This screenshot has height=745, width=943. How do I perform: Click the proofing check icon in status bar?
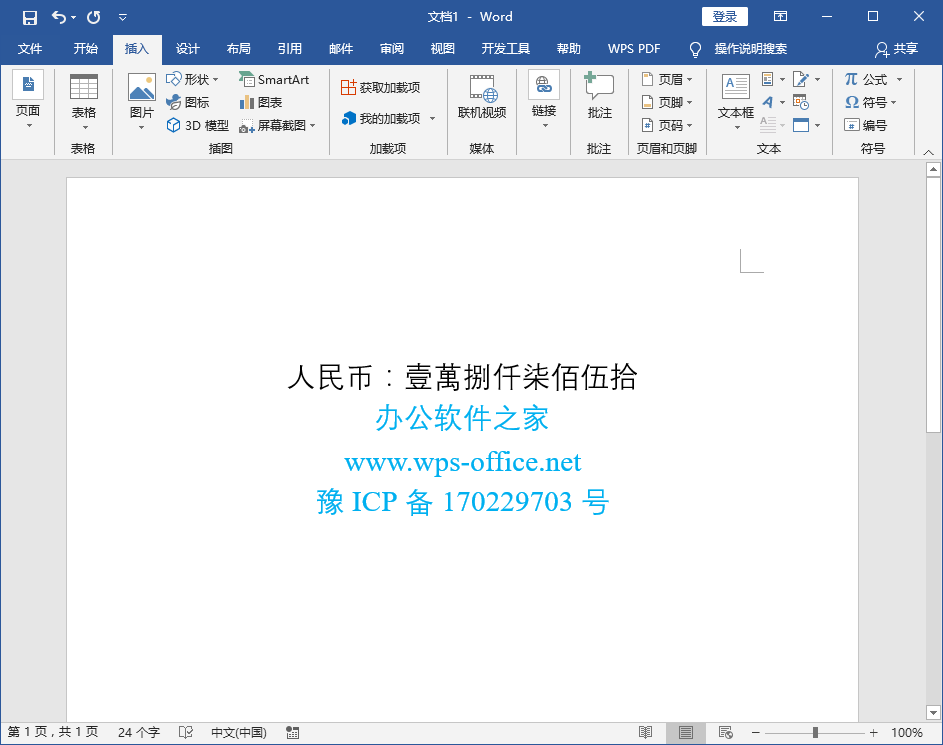[x=186, y=732]
